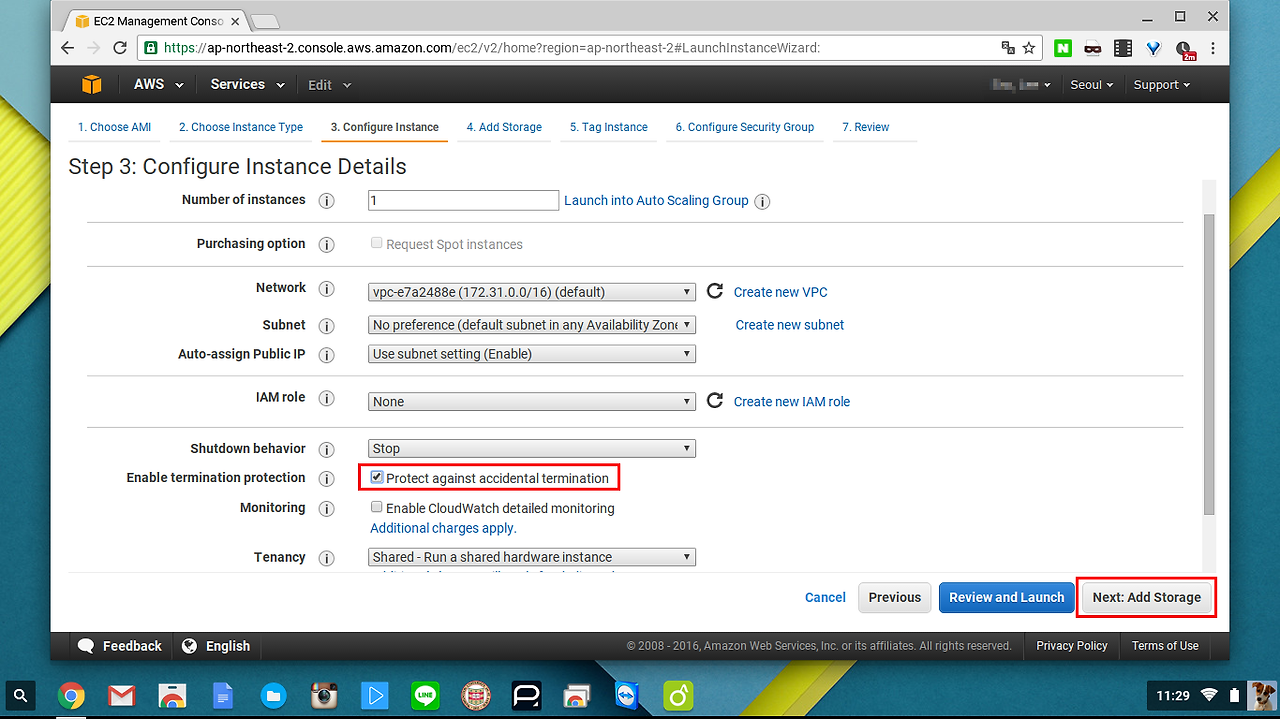The width and height of the screenshot is (1280, 719).
Task: Click info icon after Launch into Auto Scaling Group
Action: pyautogui.click(x=762, y=201)
